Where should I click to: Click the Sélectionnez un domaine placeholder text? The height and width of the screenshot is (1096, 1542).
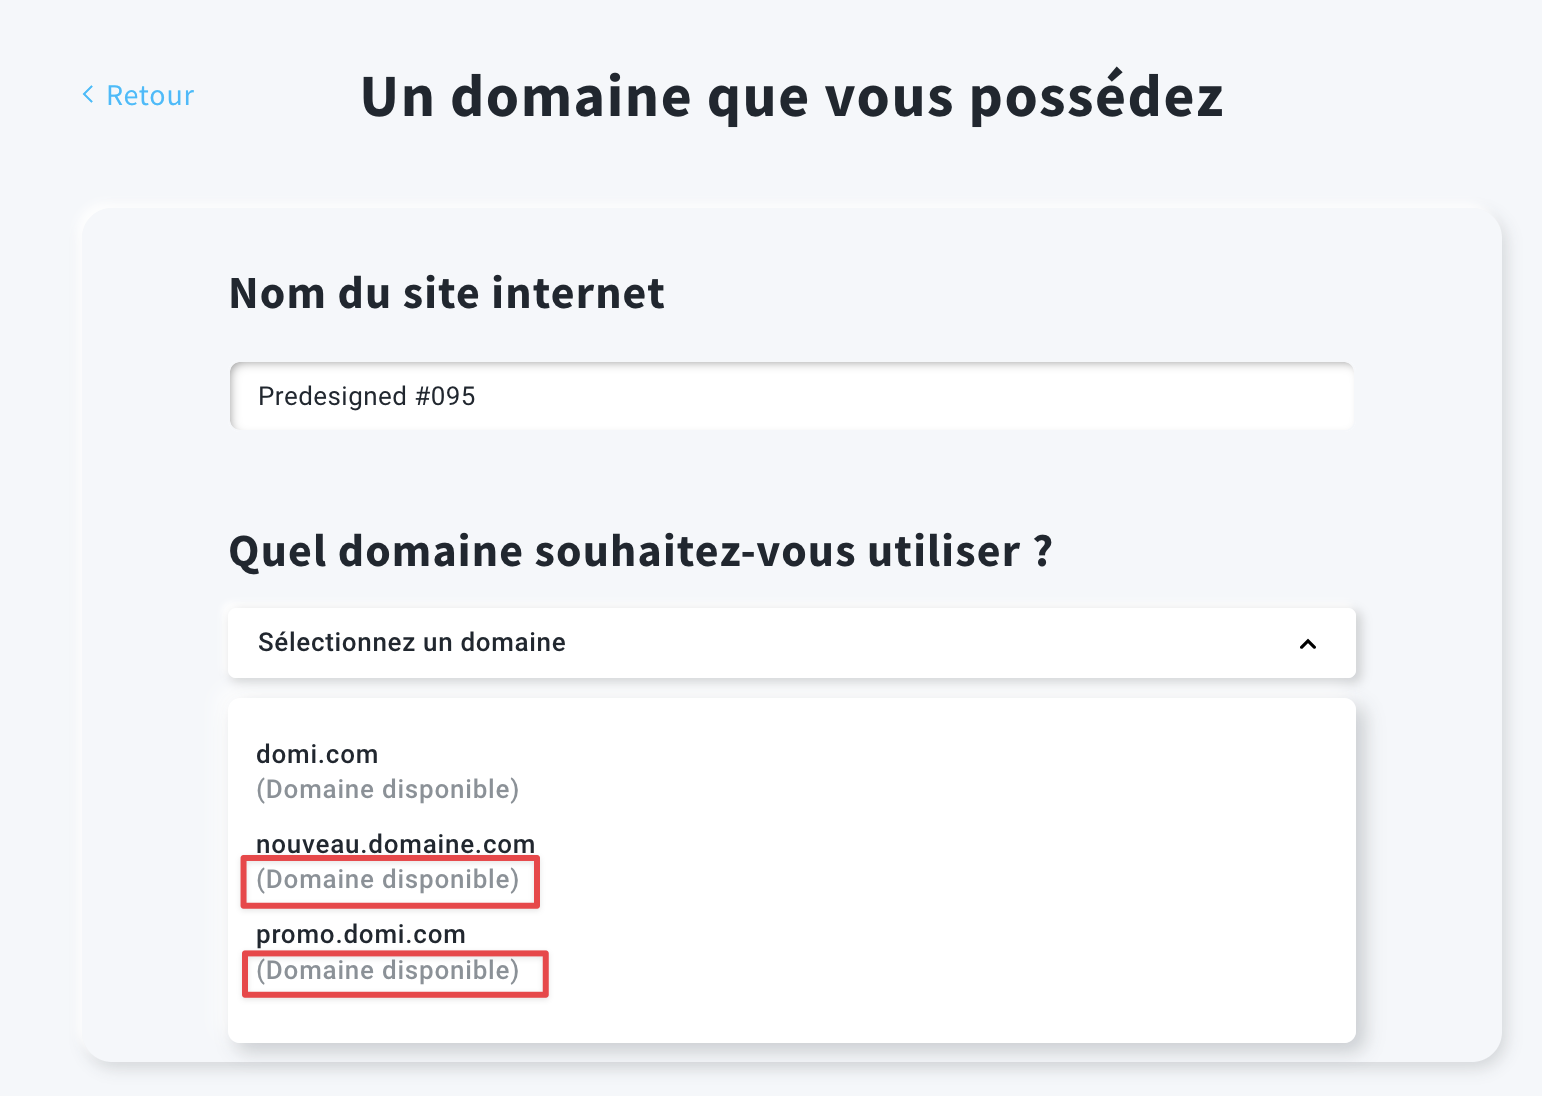[x=412, y=643]
